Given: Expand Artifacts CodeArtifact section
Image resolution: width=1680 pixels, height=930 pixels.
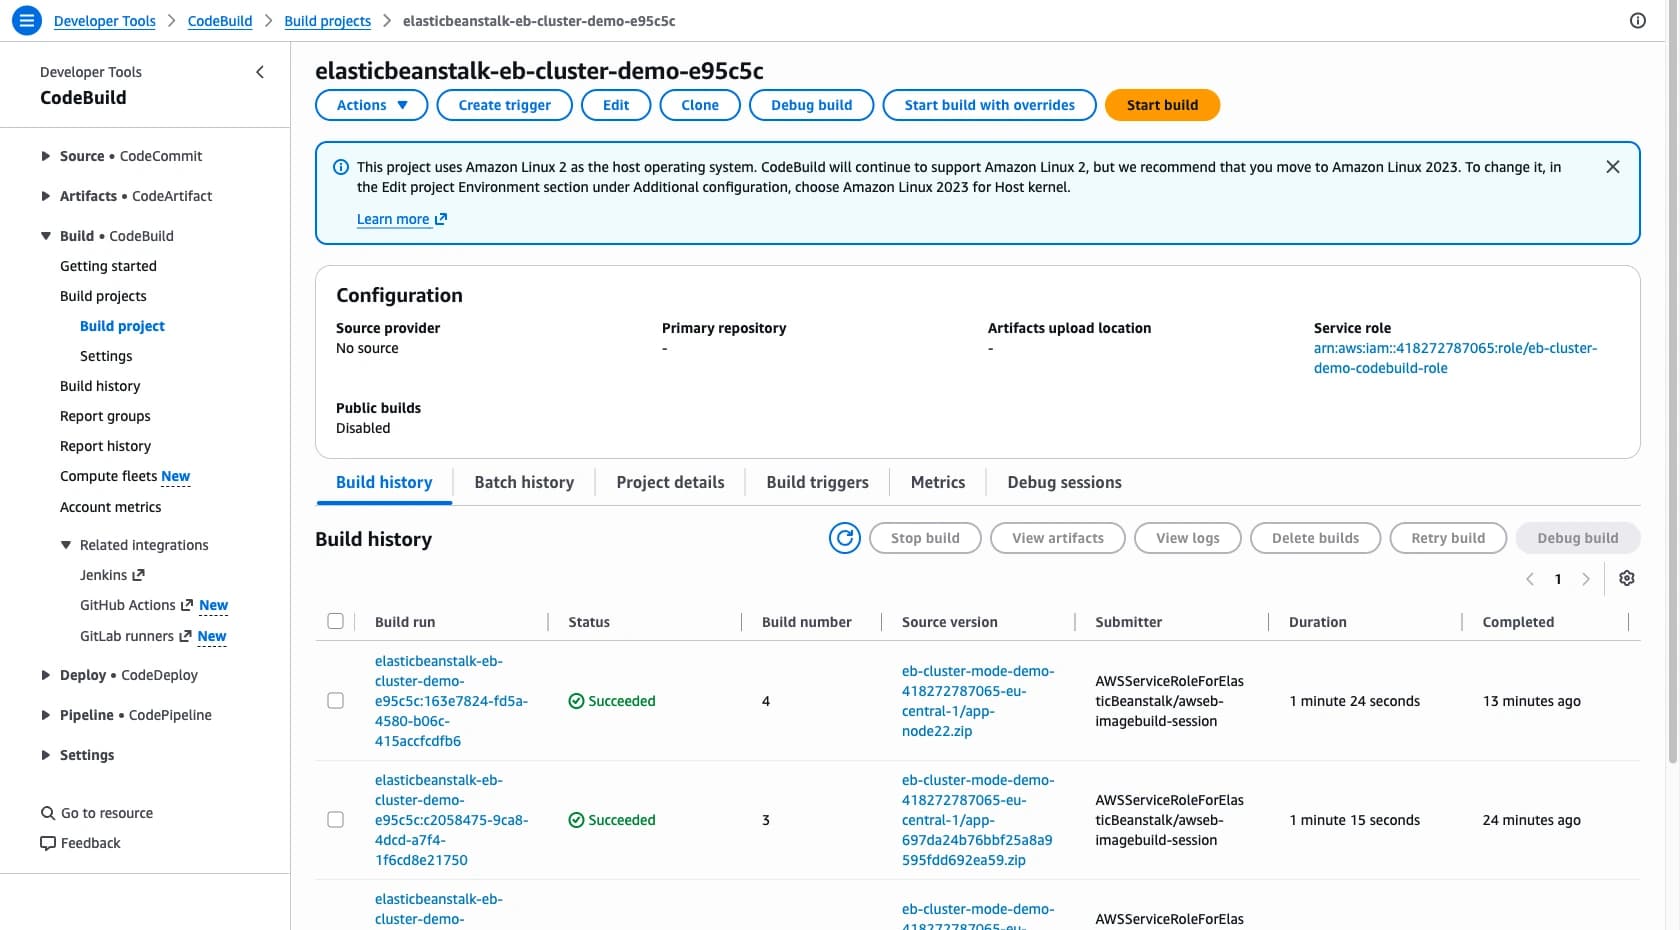Looking at the screenshot, I should (x=46, y=196).
